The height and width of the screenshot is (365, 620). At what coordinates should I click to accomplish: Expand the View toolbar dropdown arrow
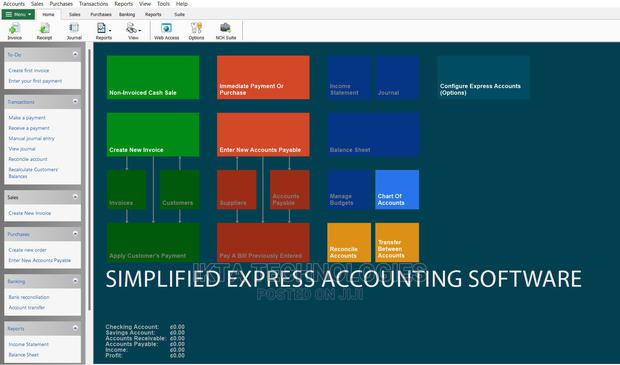coord(140,30)
